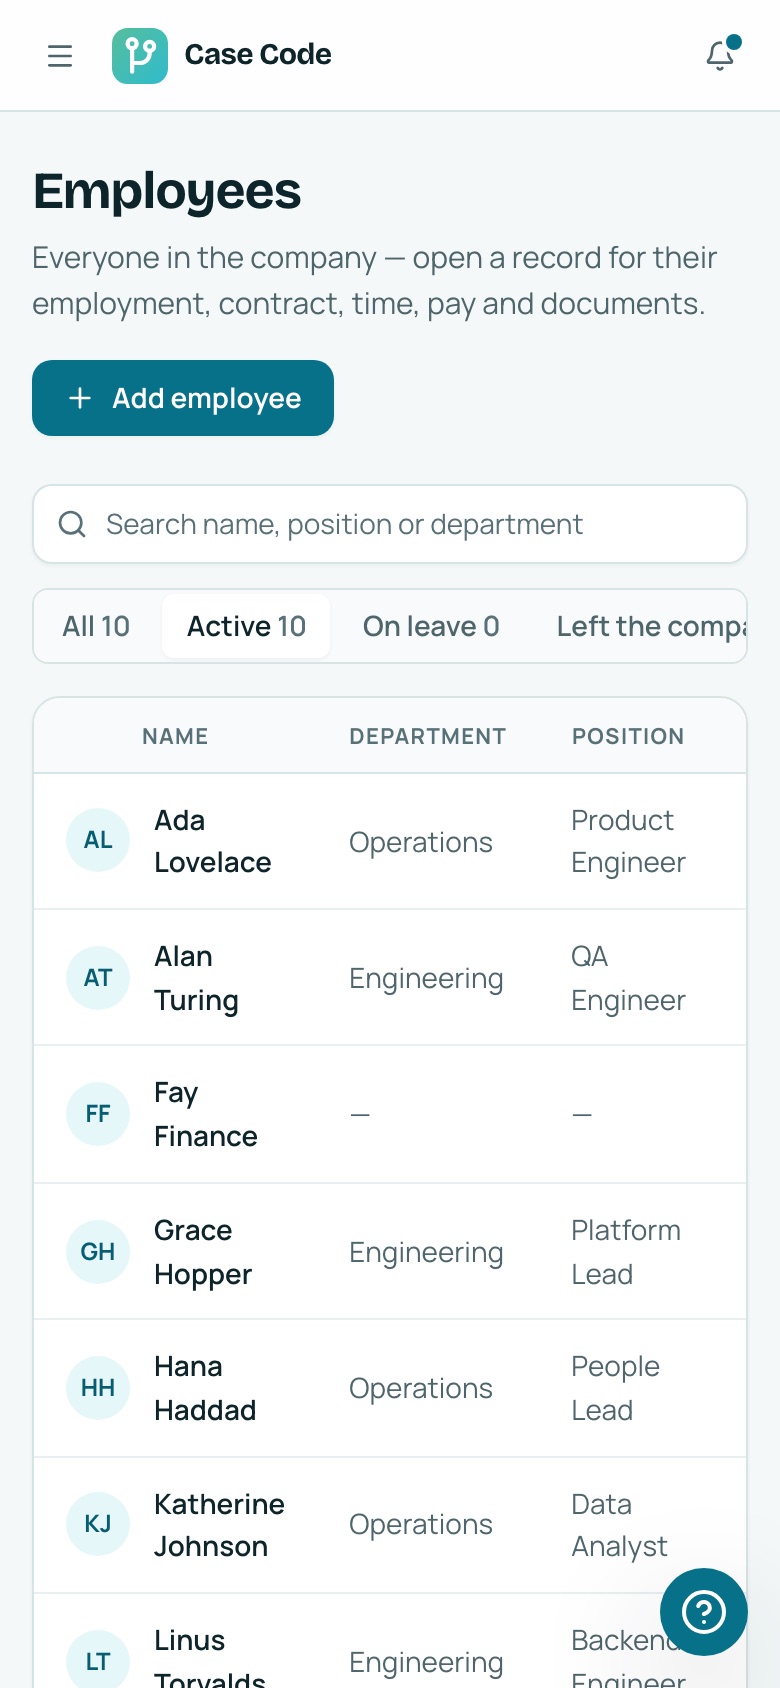This screenshot has width=780, height=1688.
Task: Click the POSITION column header
Action: coord(628,737)
